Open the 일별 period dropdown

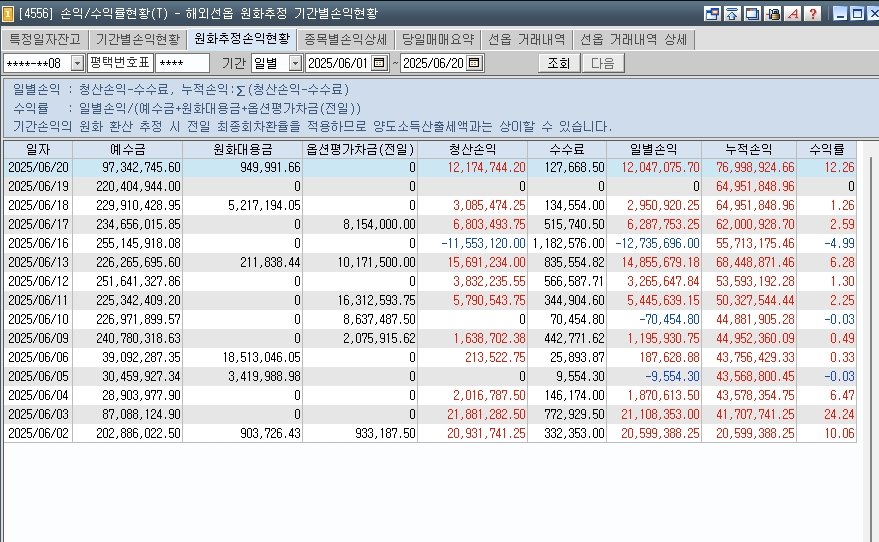point(295,63)
